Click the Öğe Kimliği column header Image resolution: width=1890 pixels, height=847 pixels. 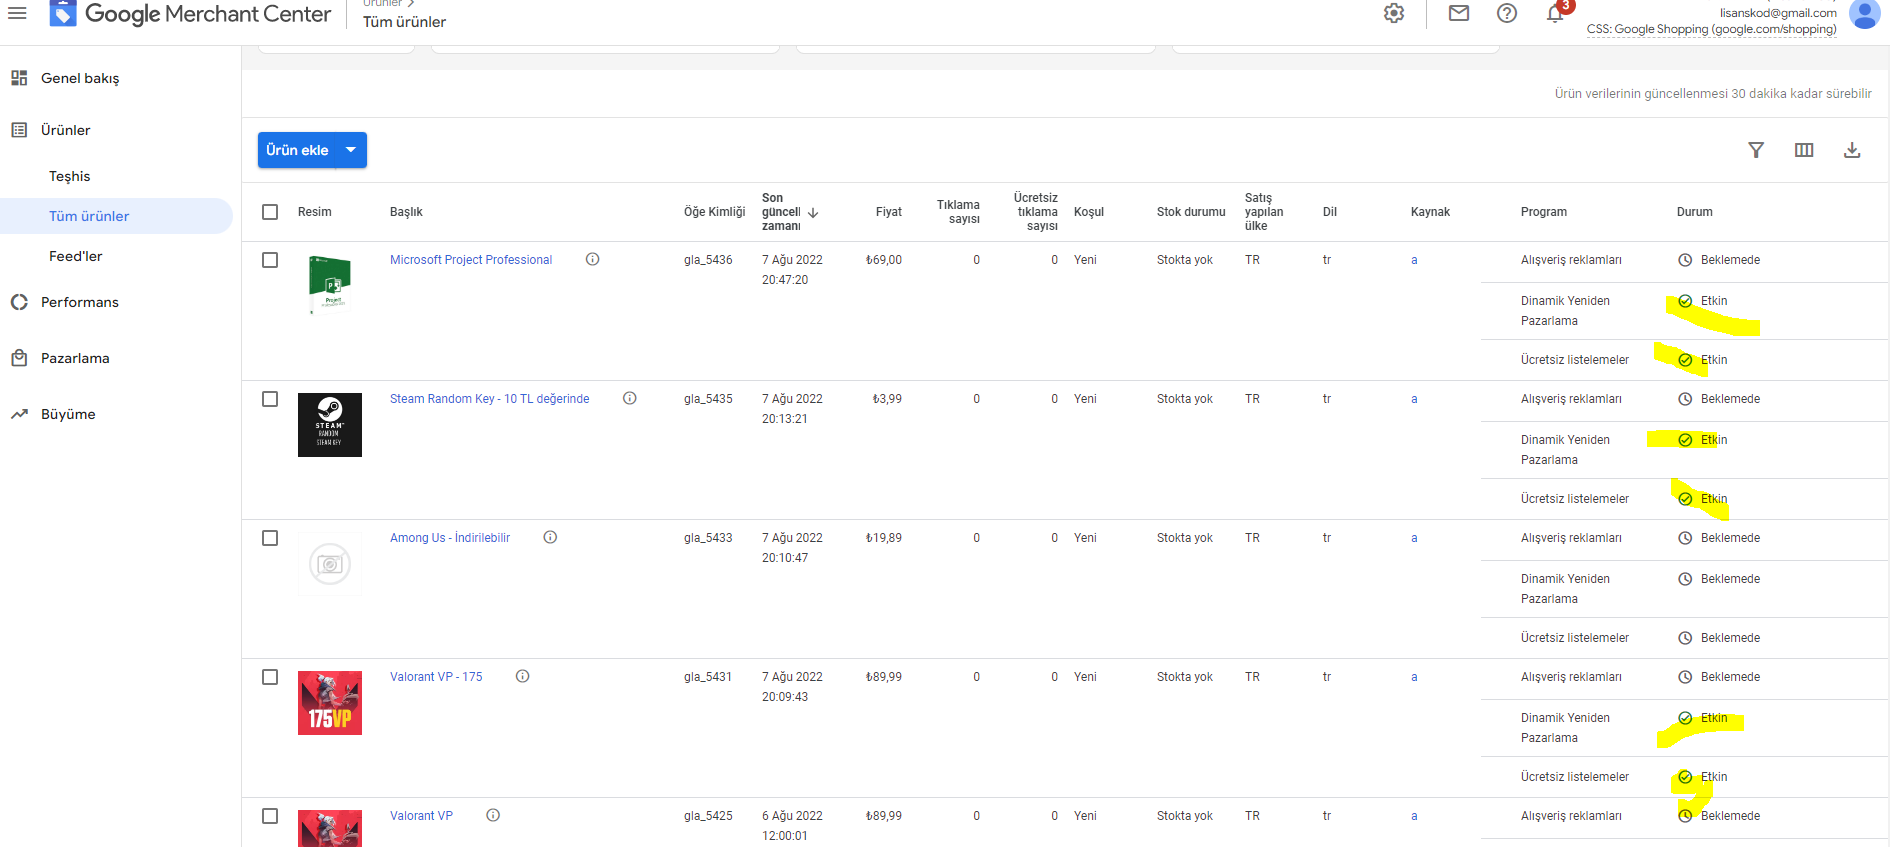[x=715, y=212]
